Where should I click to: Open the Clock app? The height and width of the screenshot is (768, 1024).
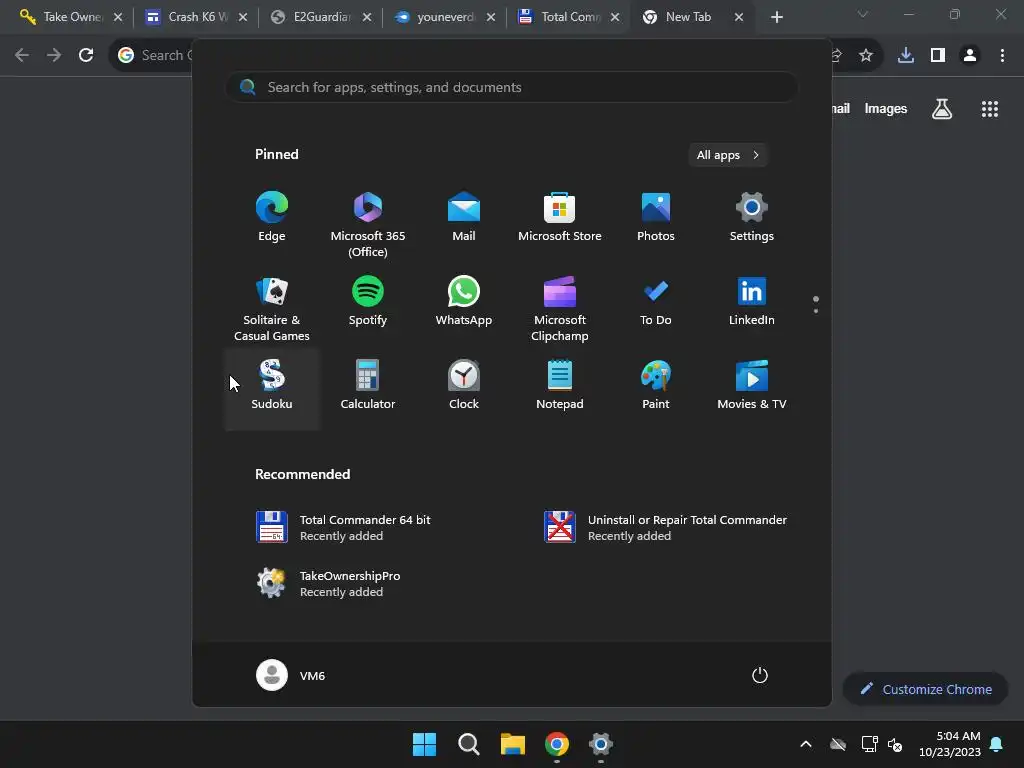click(x=464, y=385)
